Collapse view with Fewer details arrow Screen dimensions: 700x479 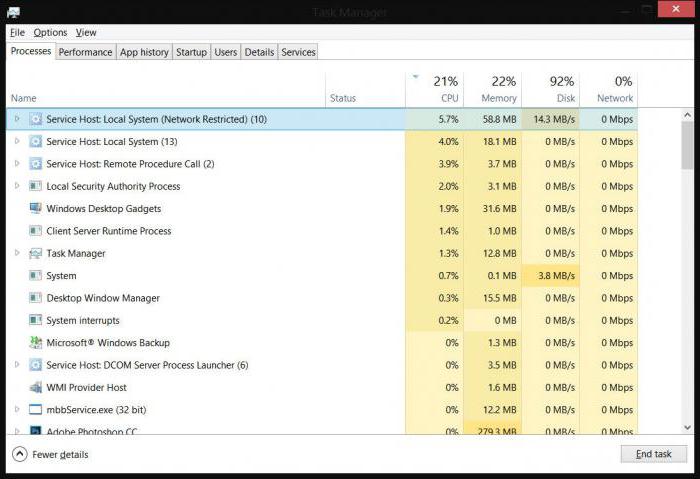coord(20,454)
